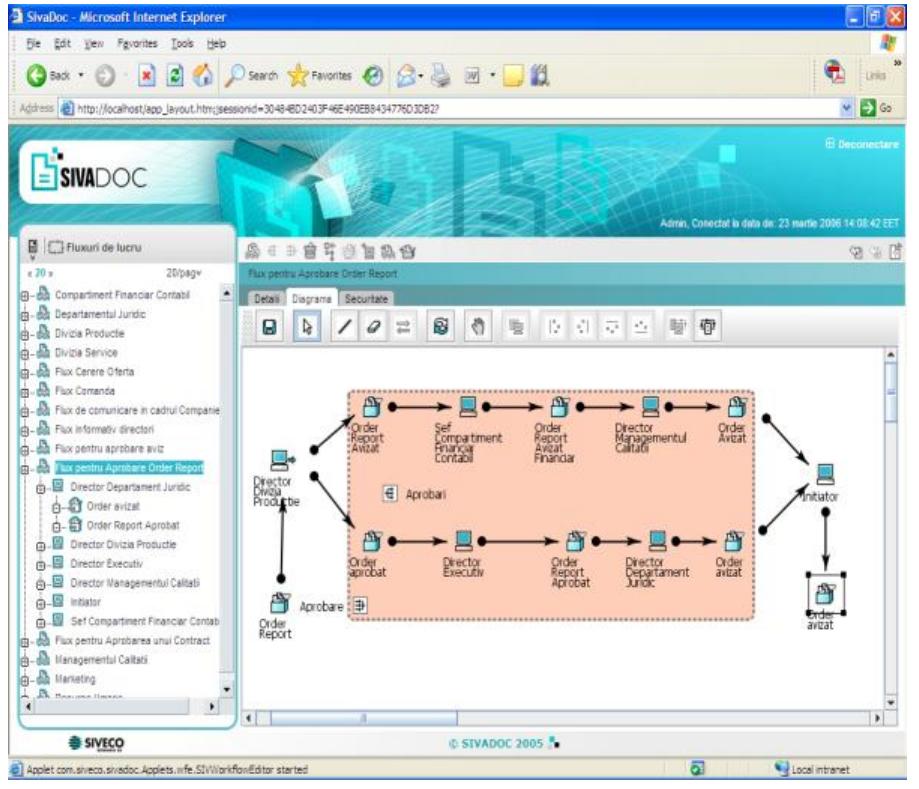
Task: Click the Aprobari group icon
Action: click(390, 494)
